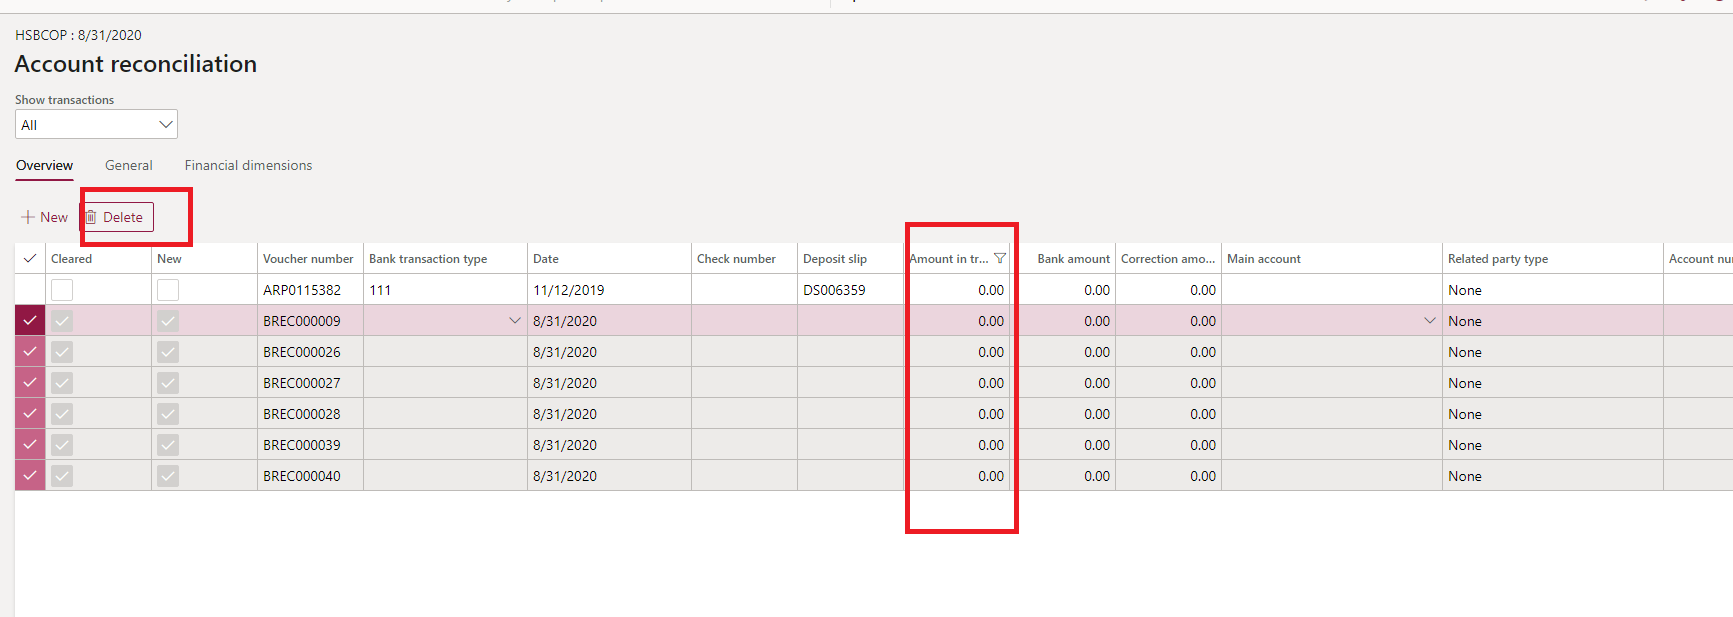Expand Main account dropdown for BREC000009
This screenshot has width=1733, height=617.
pos(1430,321)
